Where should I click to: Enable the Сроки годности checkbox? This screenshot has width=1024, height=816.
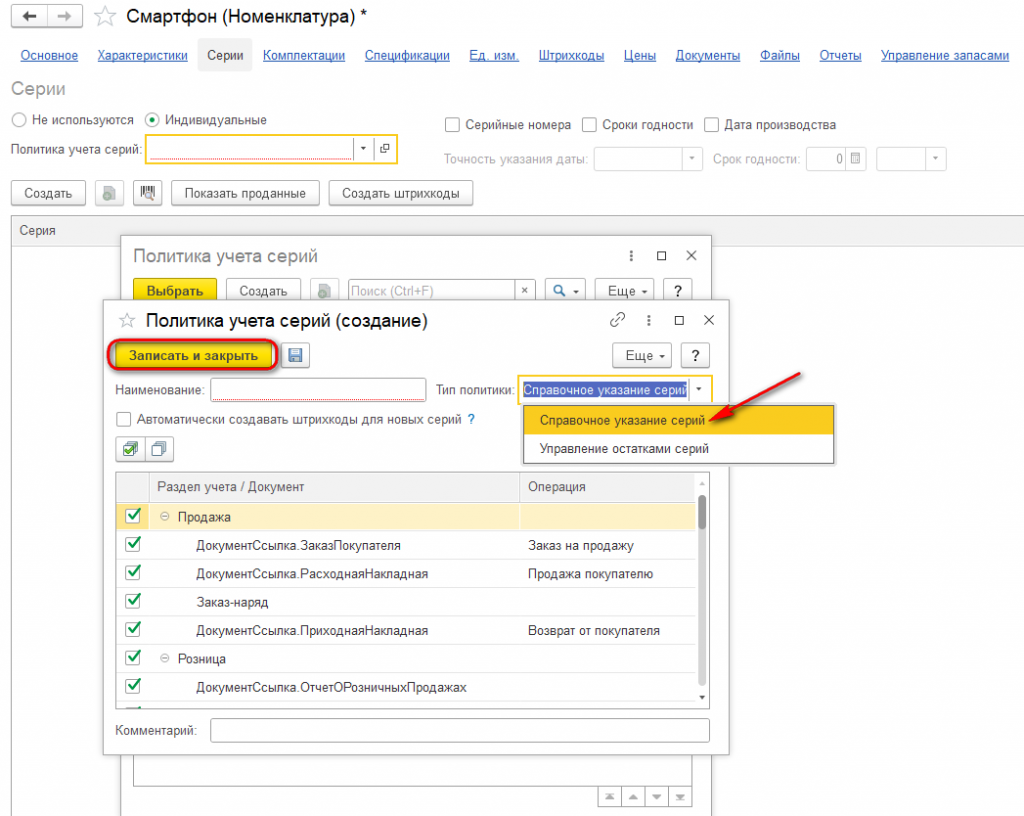click(589, 125)
